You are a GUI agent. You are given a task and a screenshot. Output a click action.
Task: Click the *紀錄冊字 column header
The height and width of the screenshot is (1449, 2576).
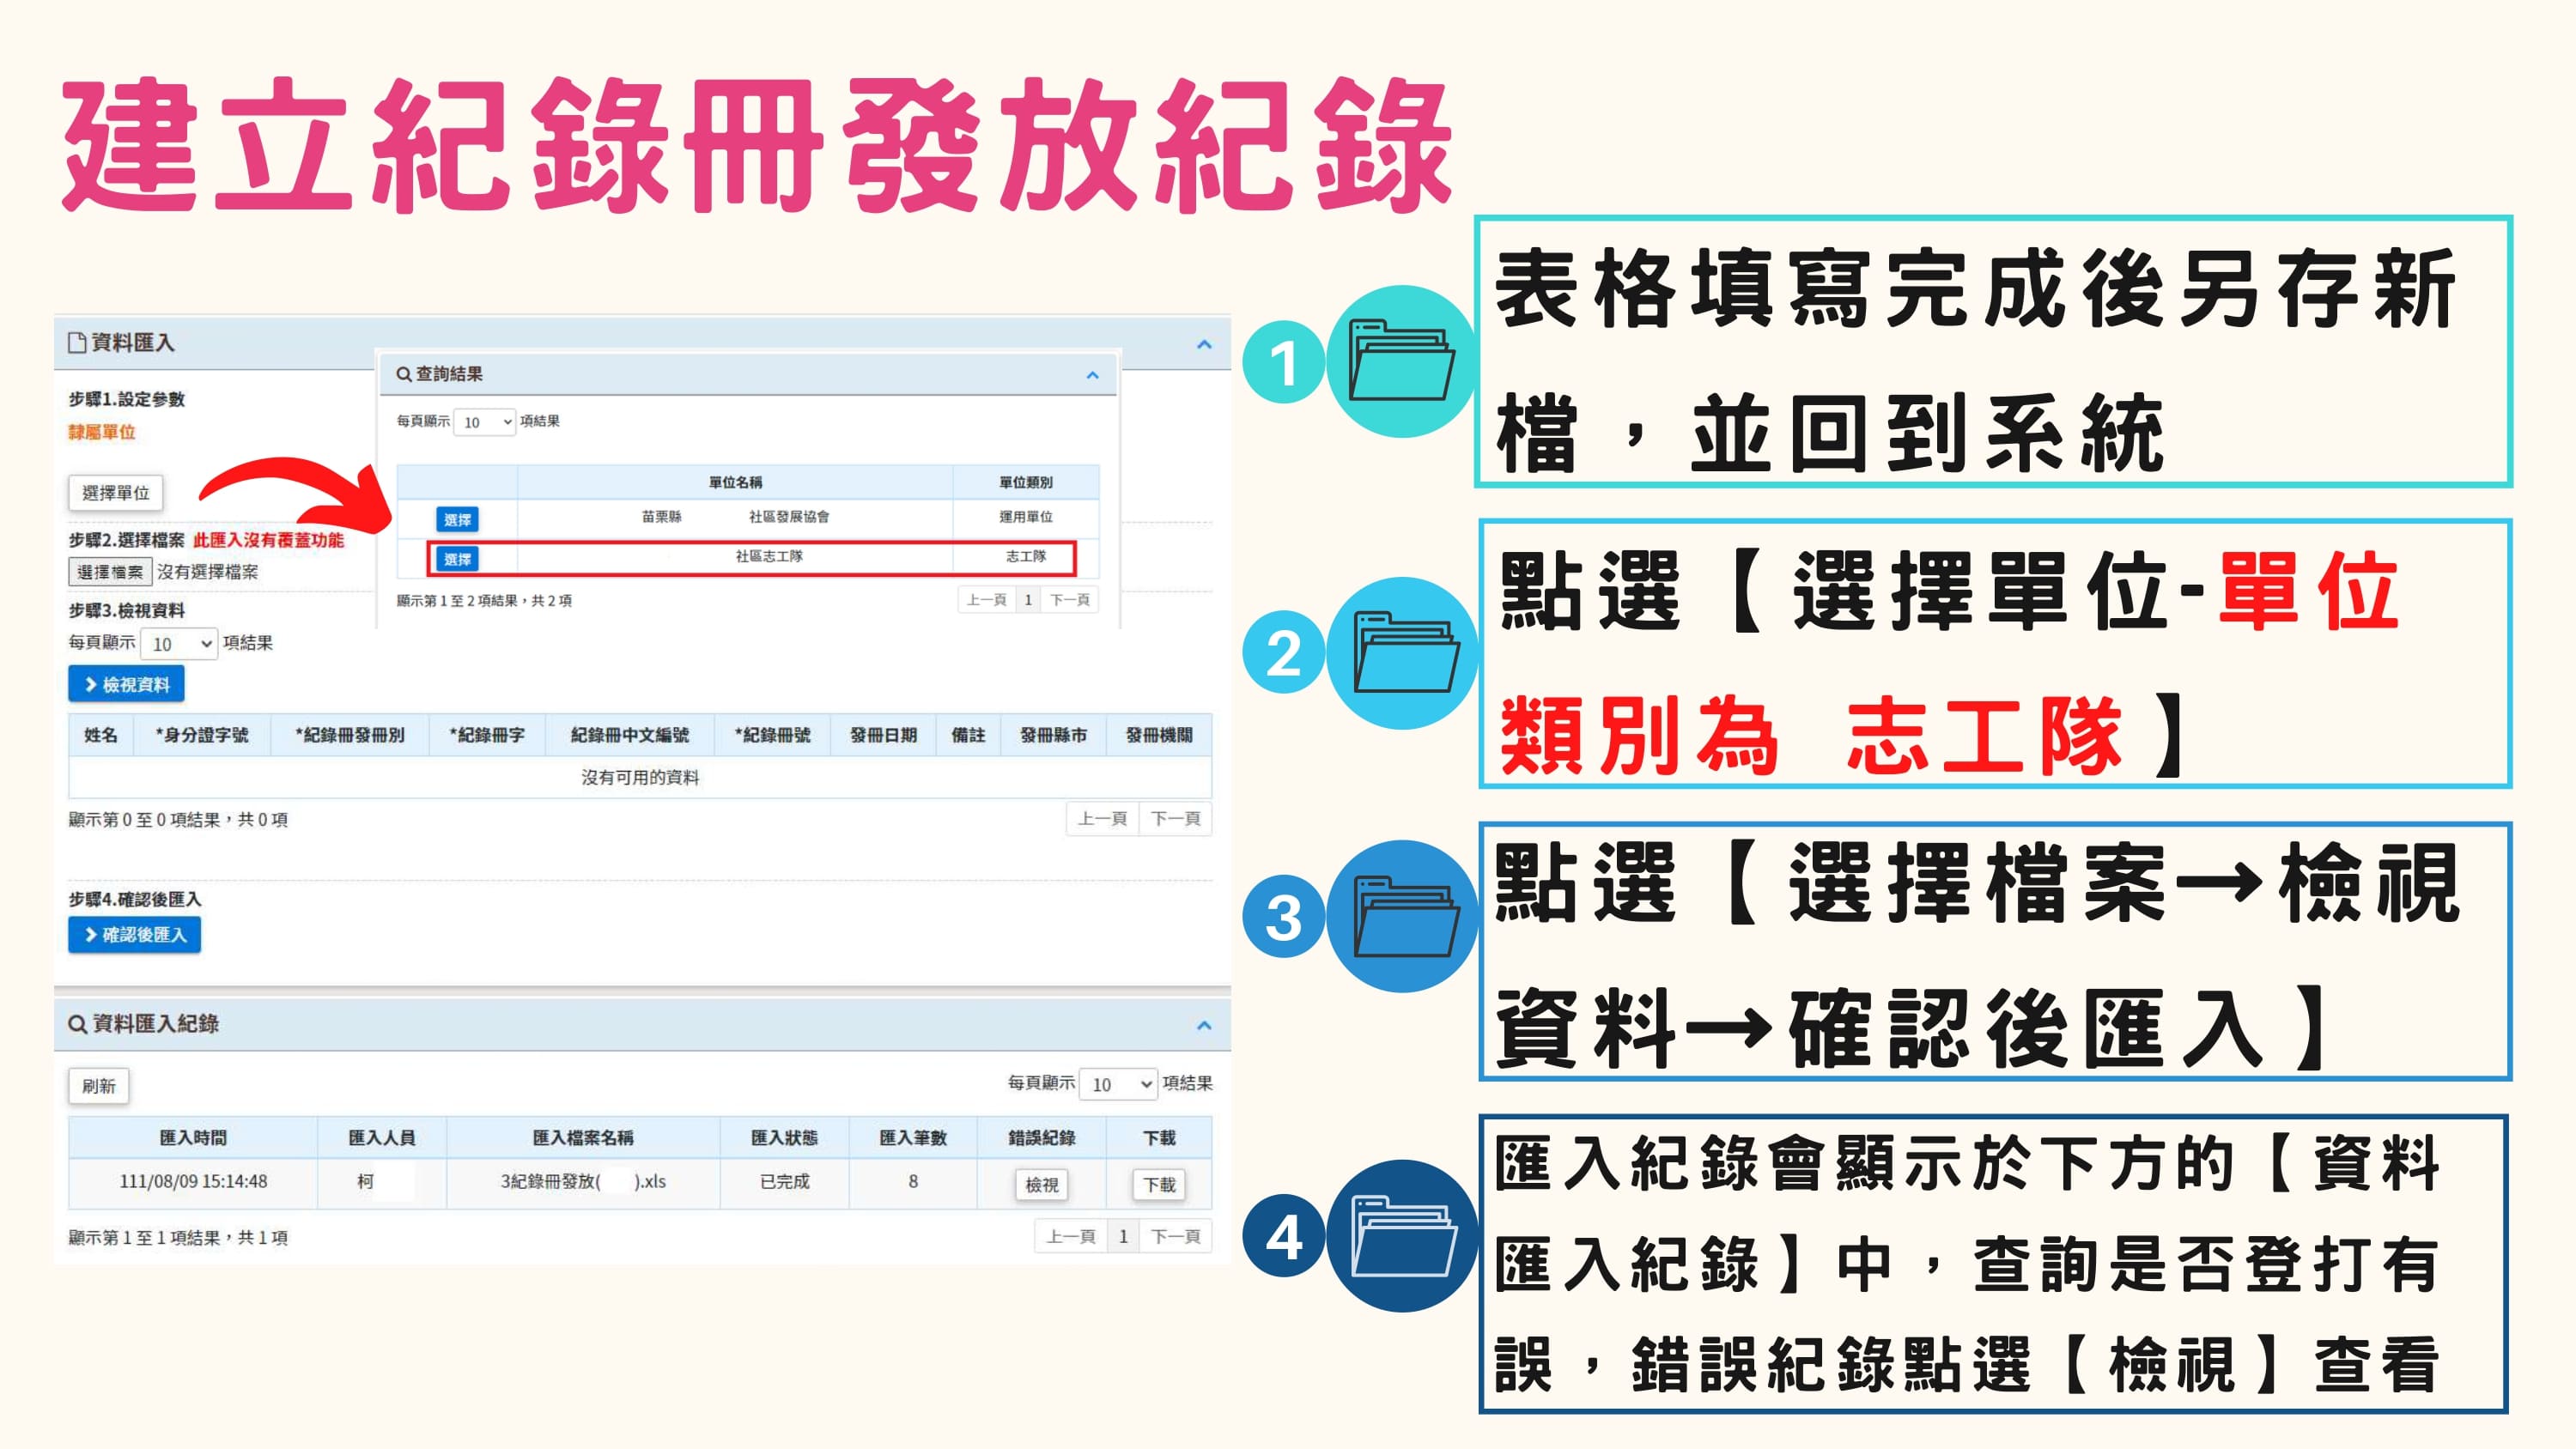(x=487, y=735)
